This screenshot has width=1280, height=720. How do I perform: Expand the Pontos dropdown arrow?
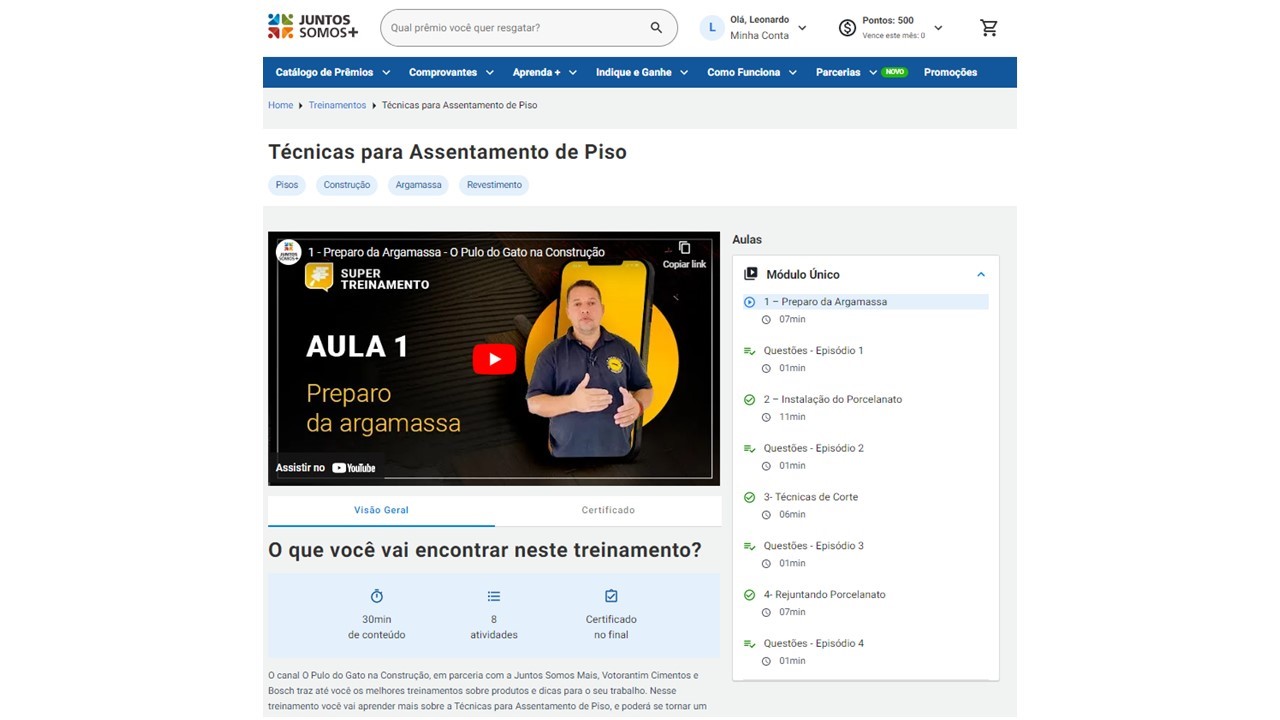pos(938,28)
